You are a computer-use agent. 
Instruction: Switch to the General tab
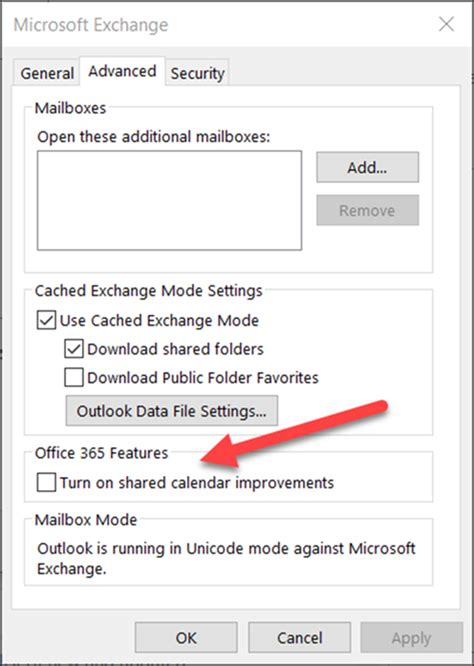[x=47, y=73]
